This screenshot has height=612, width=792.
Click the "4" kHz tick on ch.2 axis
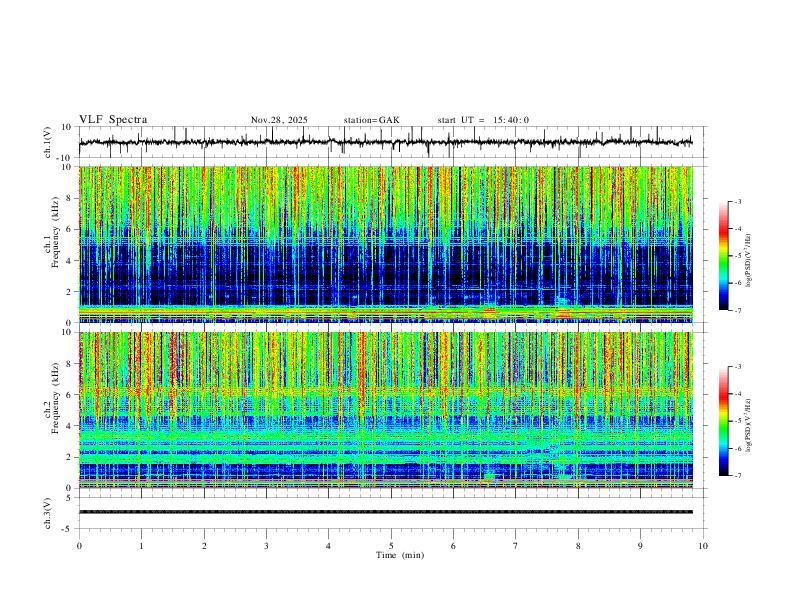pyautogui.click(x=69, y=426)
